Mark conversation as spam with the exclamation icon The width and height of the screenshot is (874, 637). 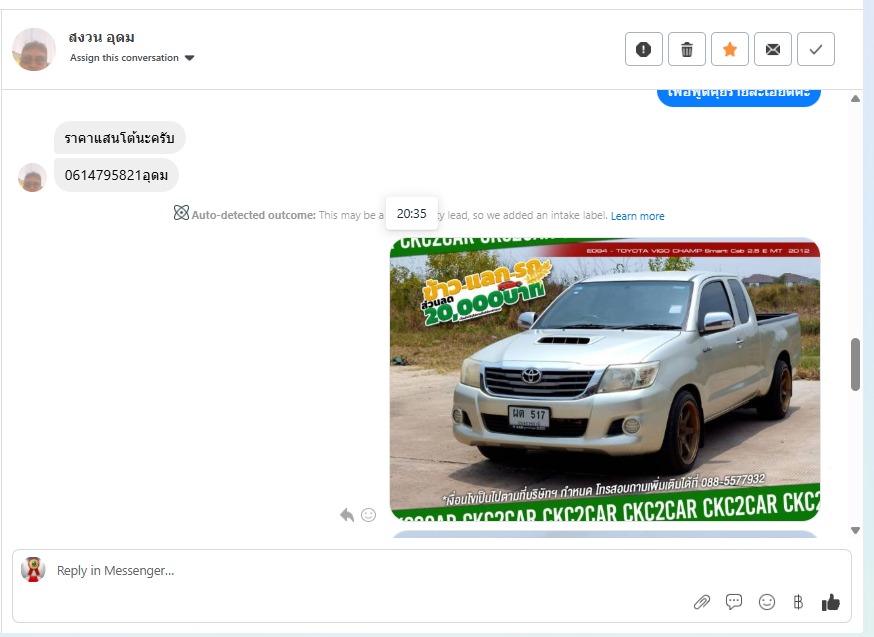(644, 49)
